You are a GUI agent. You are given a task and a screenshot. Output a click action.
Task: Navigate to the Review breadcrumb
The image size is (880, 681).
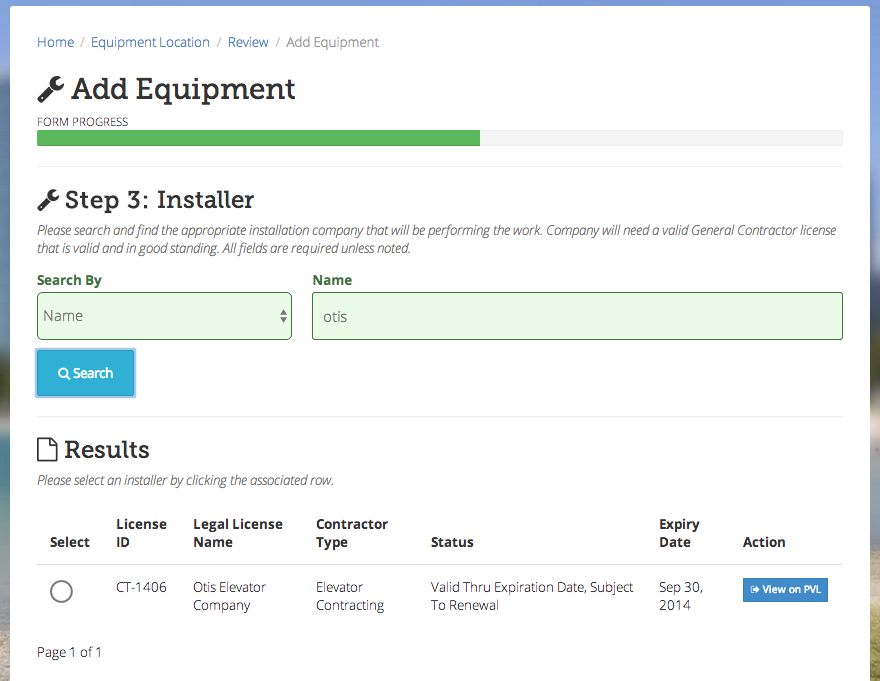click(248, 42)
